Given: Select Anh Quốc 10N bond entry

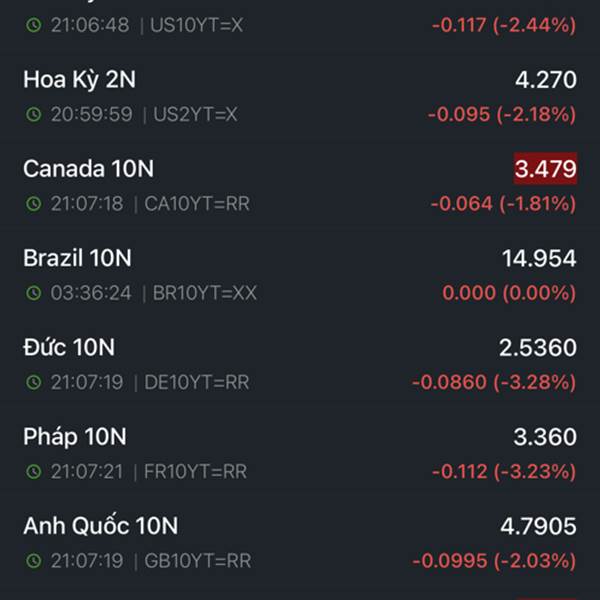Looking at the screenshot, I should coord(300,543).
